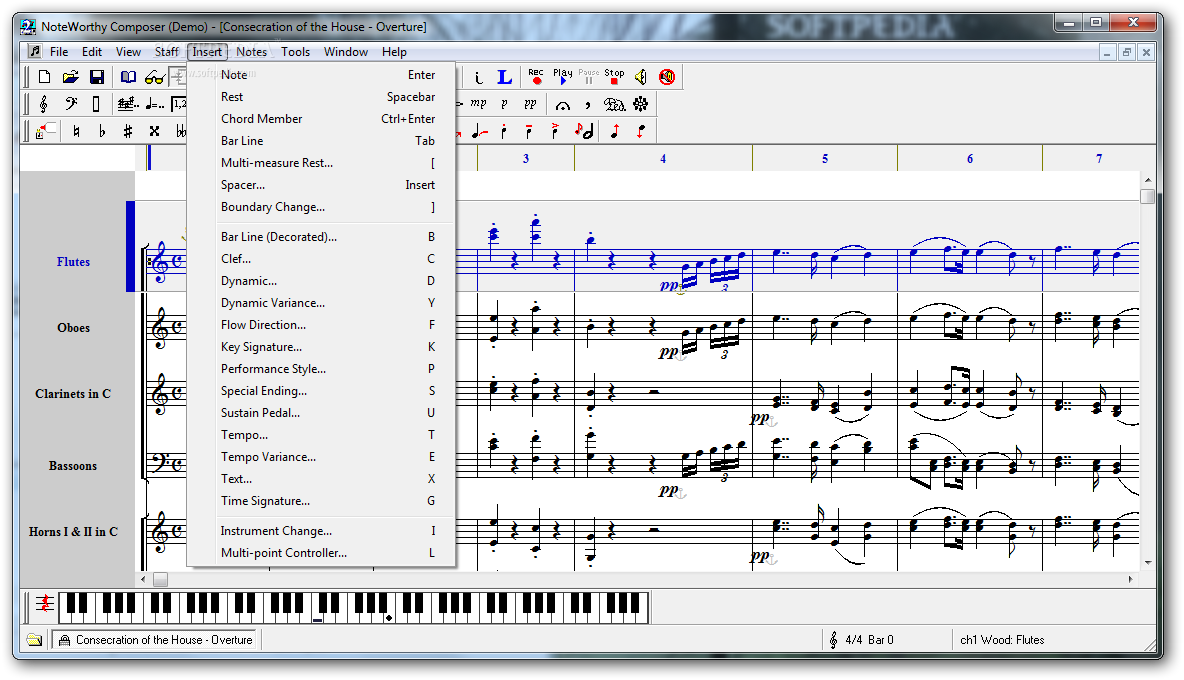
Task: Choose Clef... from the menu
Action: tap(322, 258)
